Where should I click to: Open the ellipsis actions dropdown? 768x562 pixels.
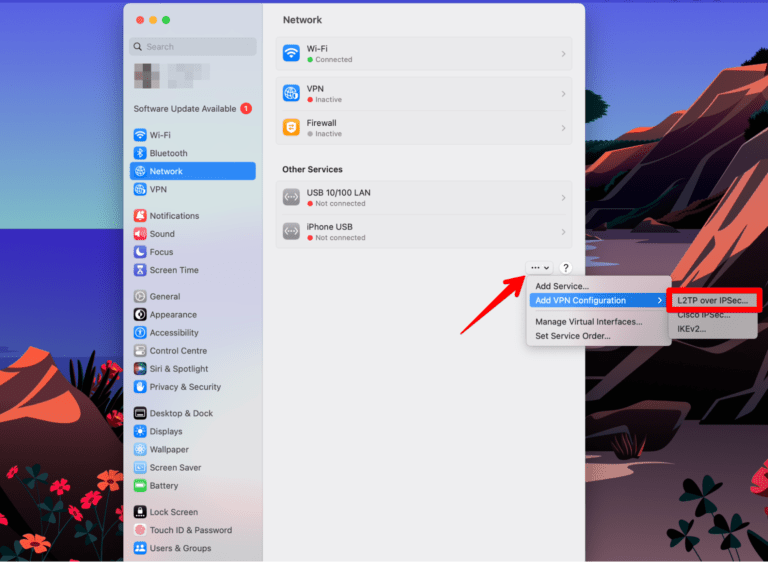pos(540,268)
